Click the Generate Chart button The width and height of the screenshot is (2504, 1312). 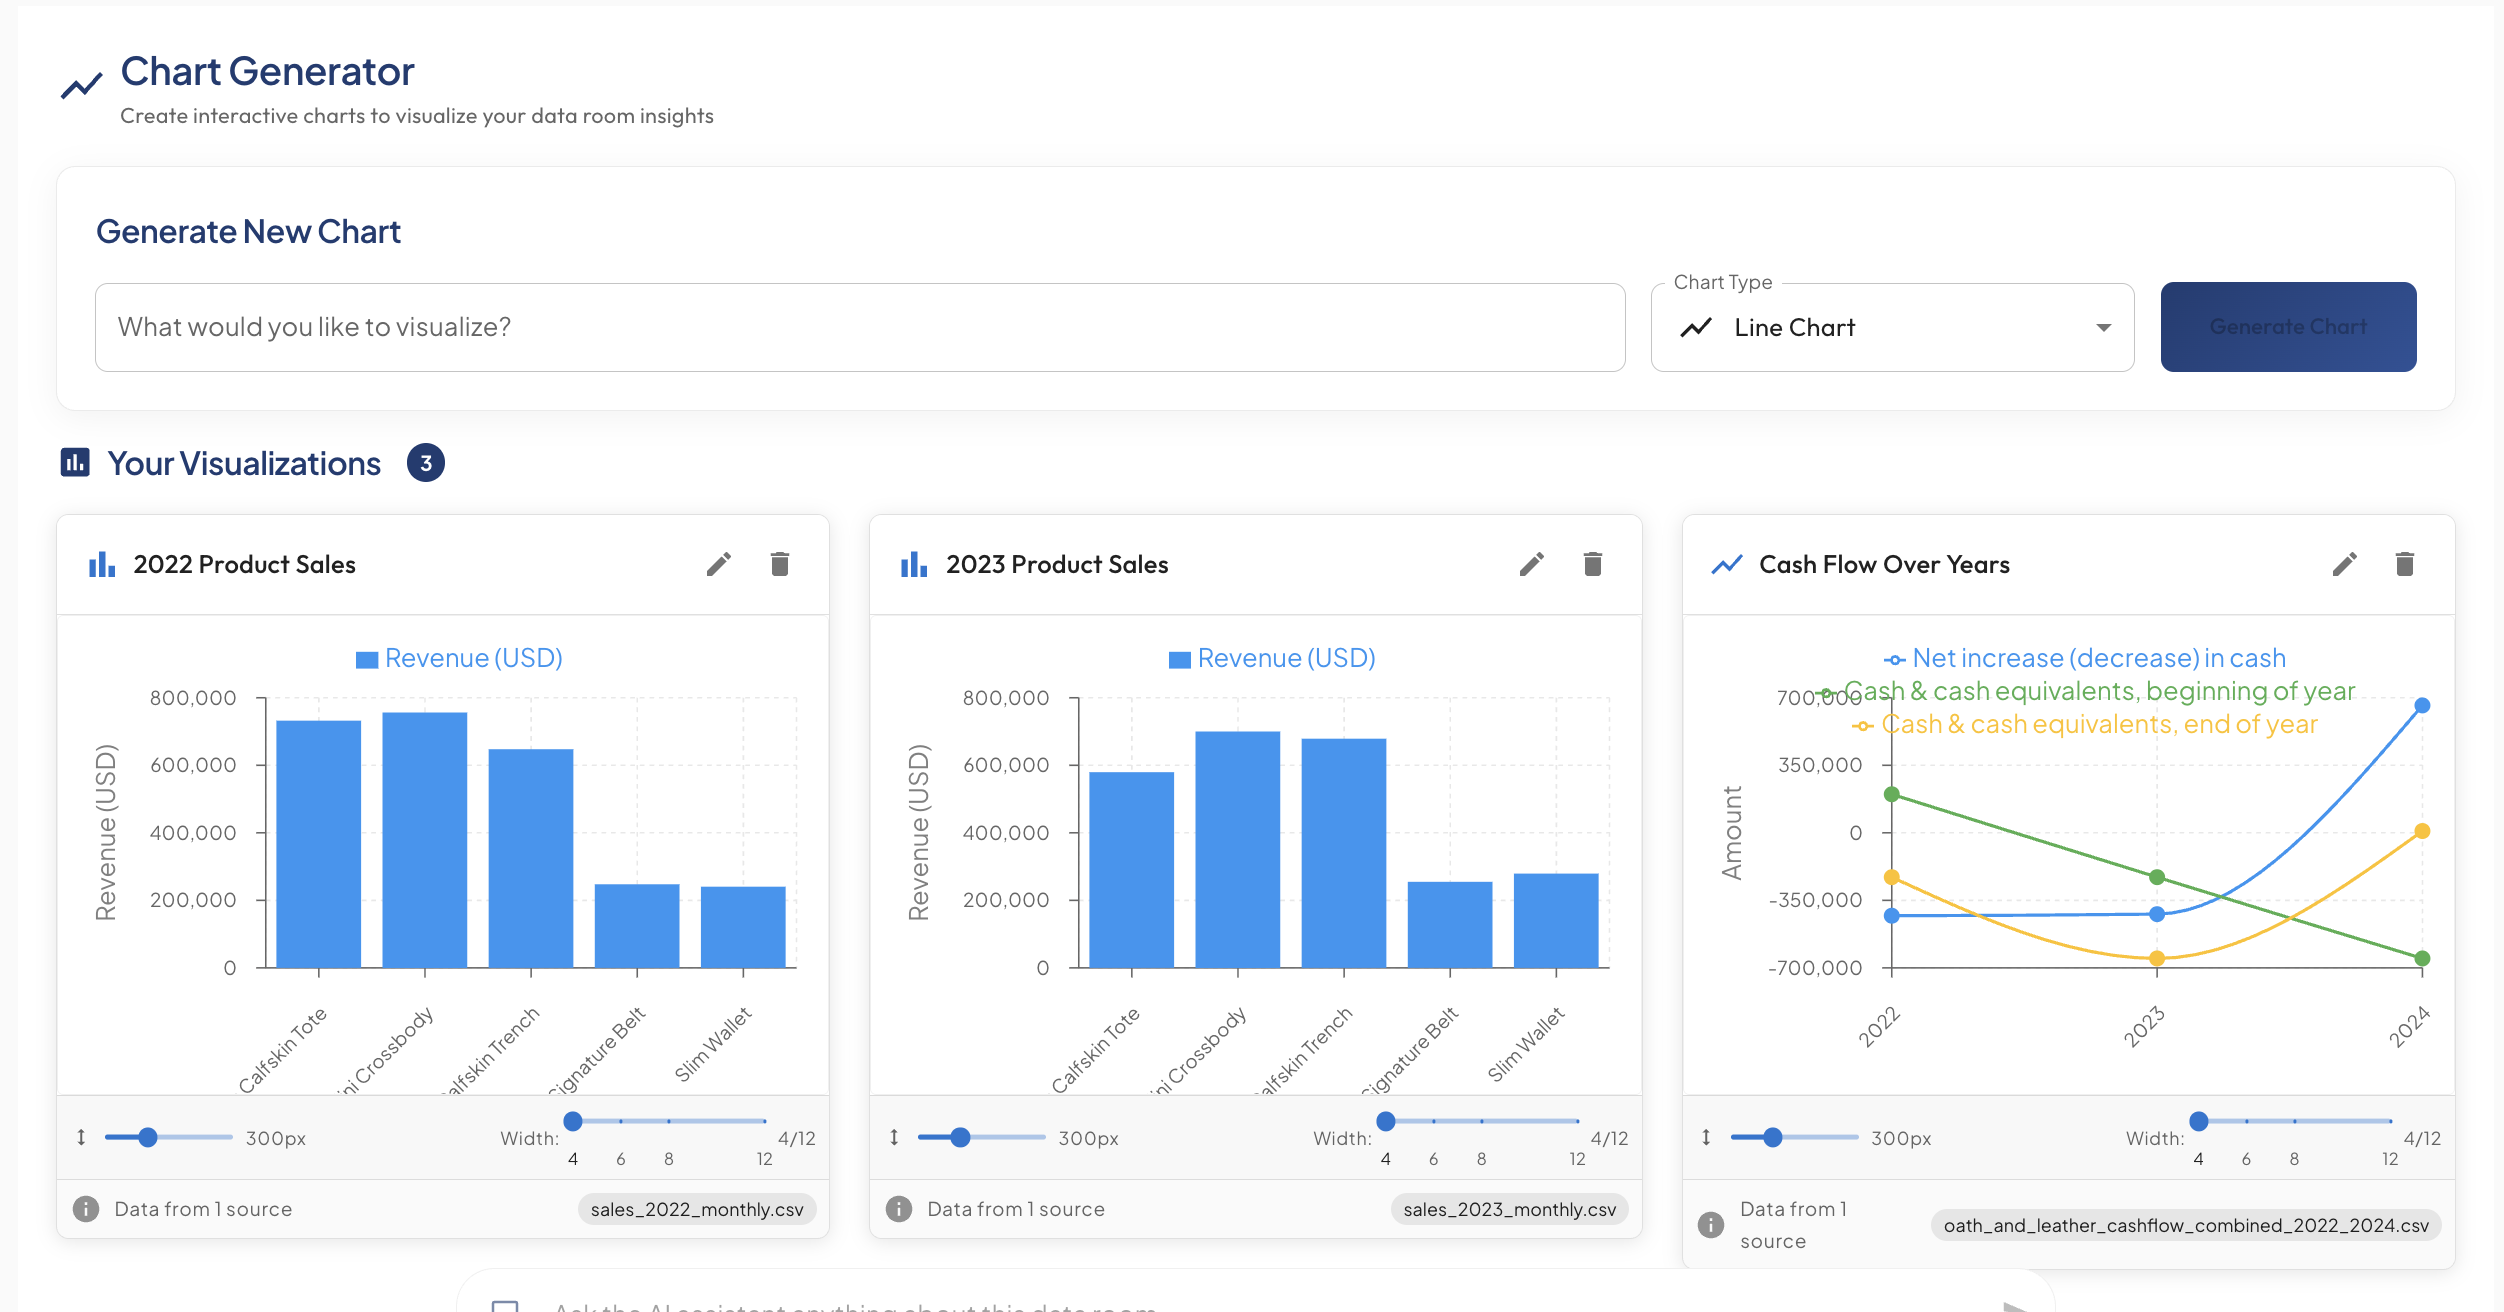pos(2288,327)
